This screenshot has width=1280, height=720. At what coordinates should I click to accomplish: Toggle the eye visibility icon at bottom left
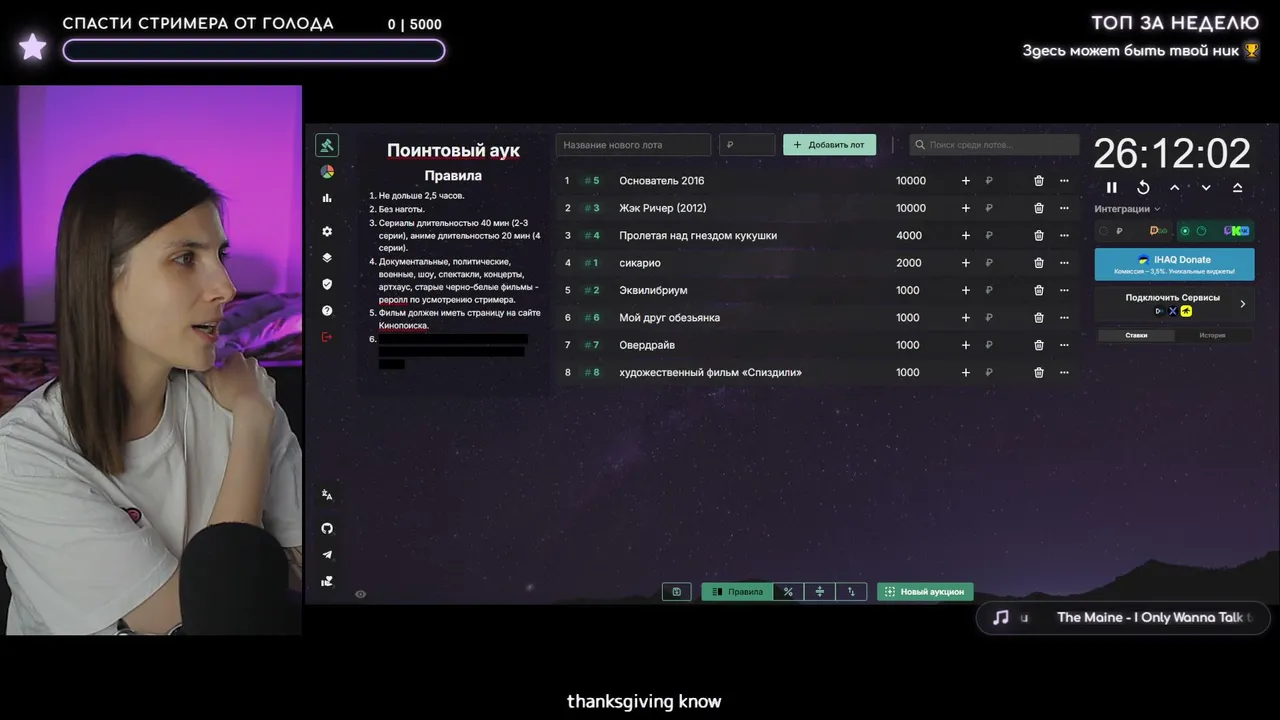[361, 594]
